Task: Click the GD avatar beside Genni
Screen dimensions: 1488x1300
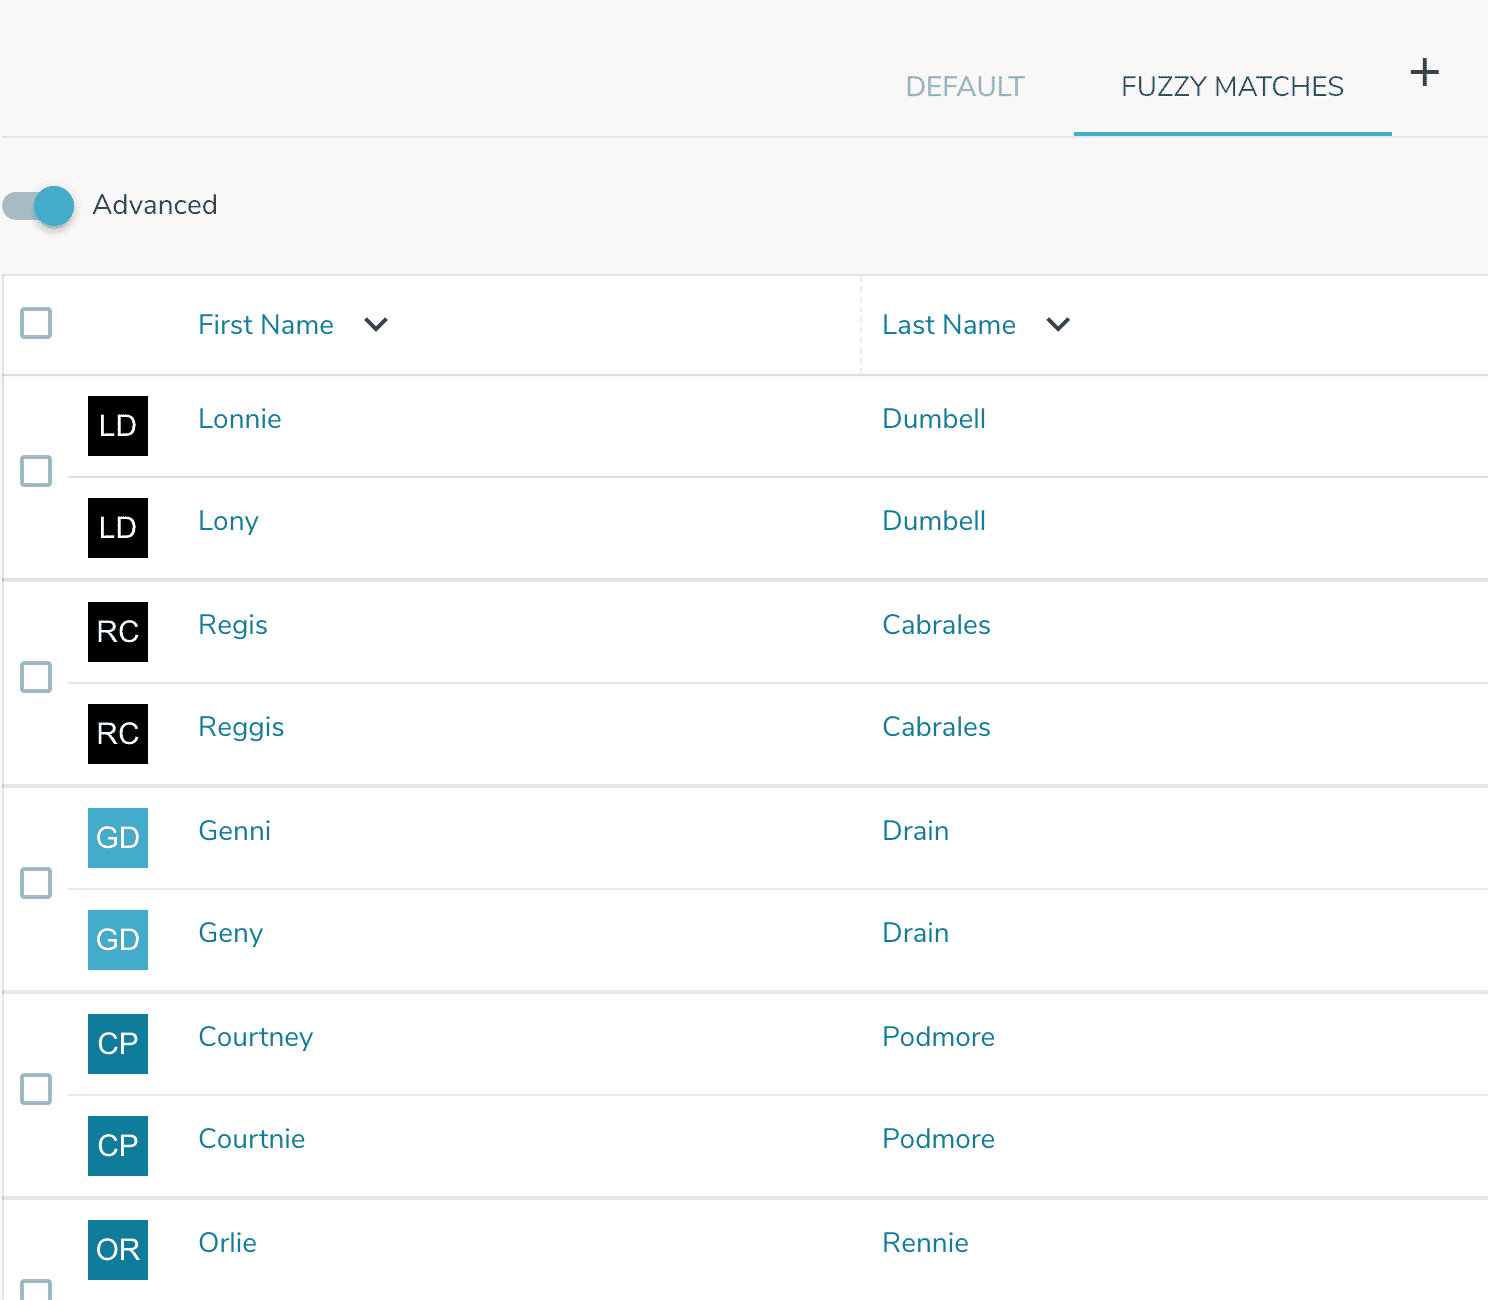Action: (x=118, y=838)
